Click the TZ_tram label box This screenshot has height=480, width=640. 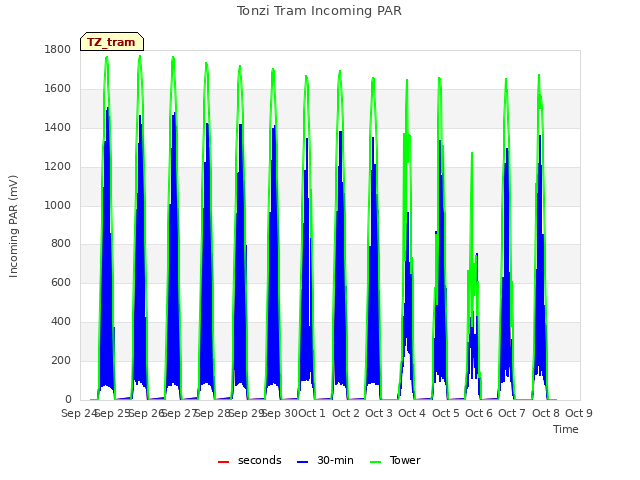112,42
